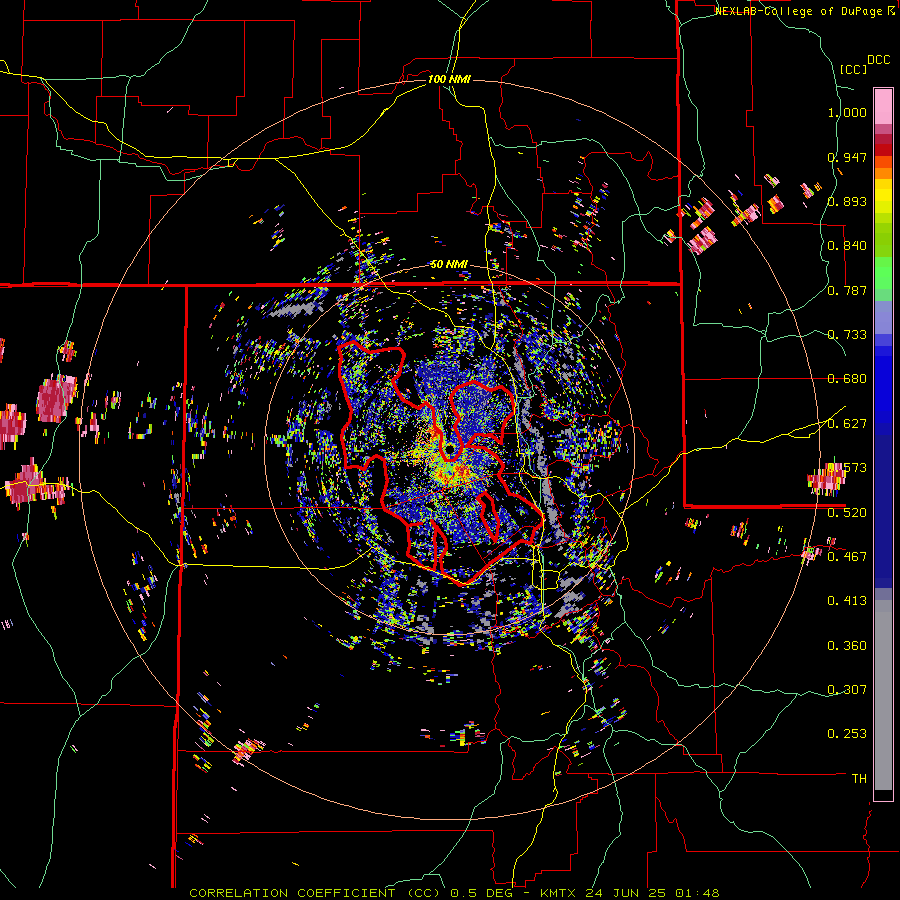Click the 0.520 scale value

[847, 512]
